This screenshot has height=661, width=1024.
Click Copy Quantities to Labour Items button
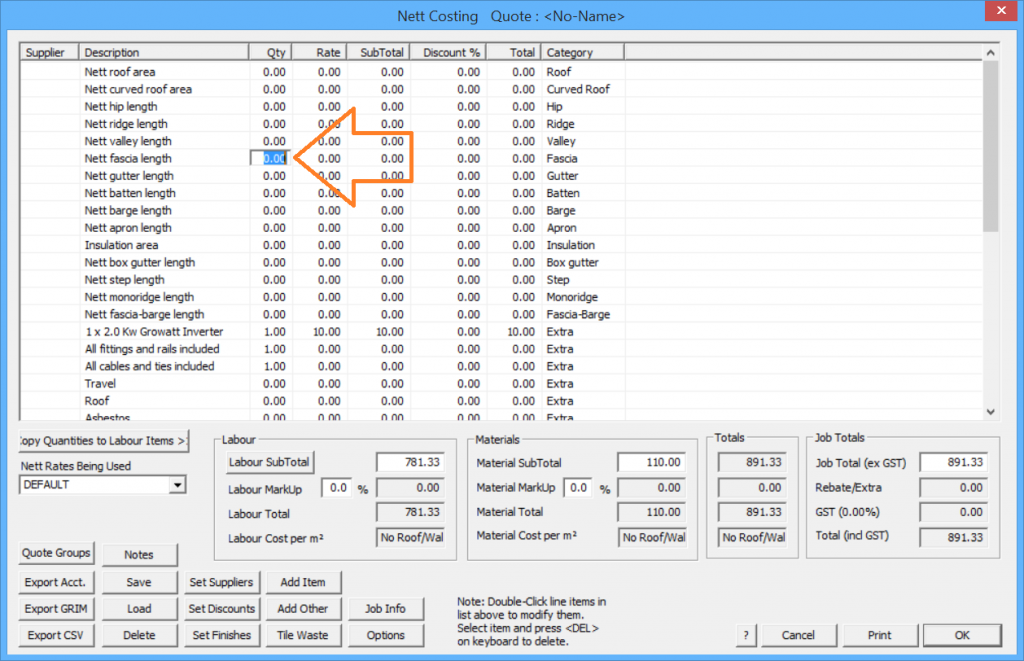tap(103, 441)
